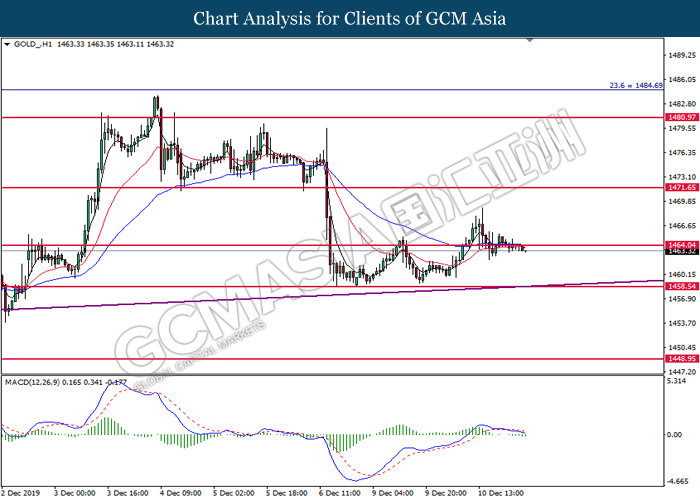Click the 1469.85 price axis value

coord(682,201)
